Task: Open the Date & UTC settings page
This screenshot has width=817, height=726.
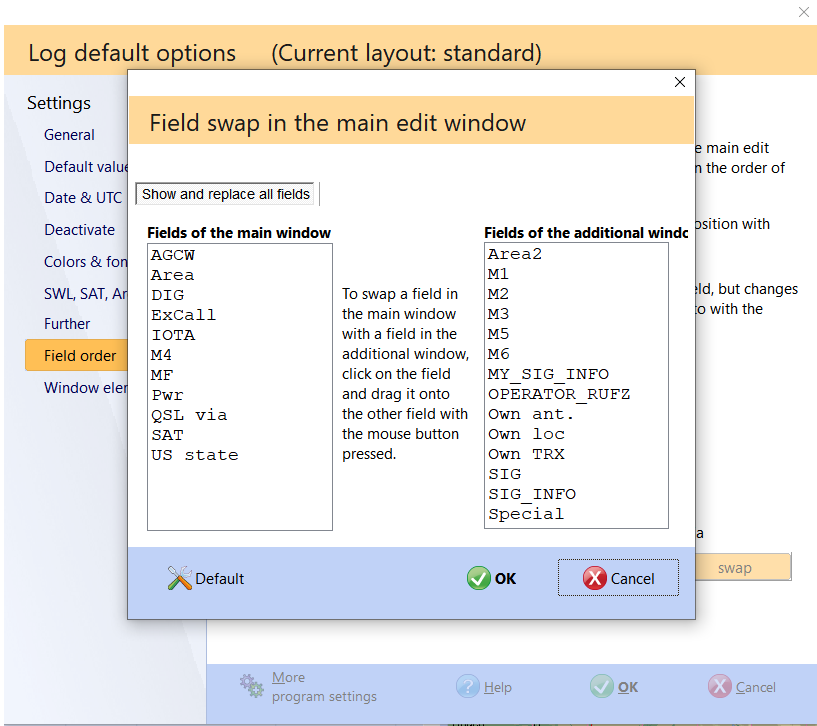Action: pyautogui.click(x=83, y=198)
